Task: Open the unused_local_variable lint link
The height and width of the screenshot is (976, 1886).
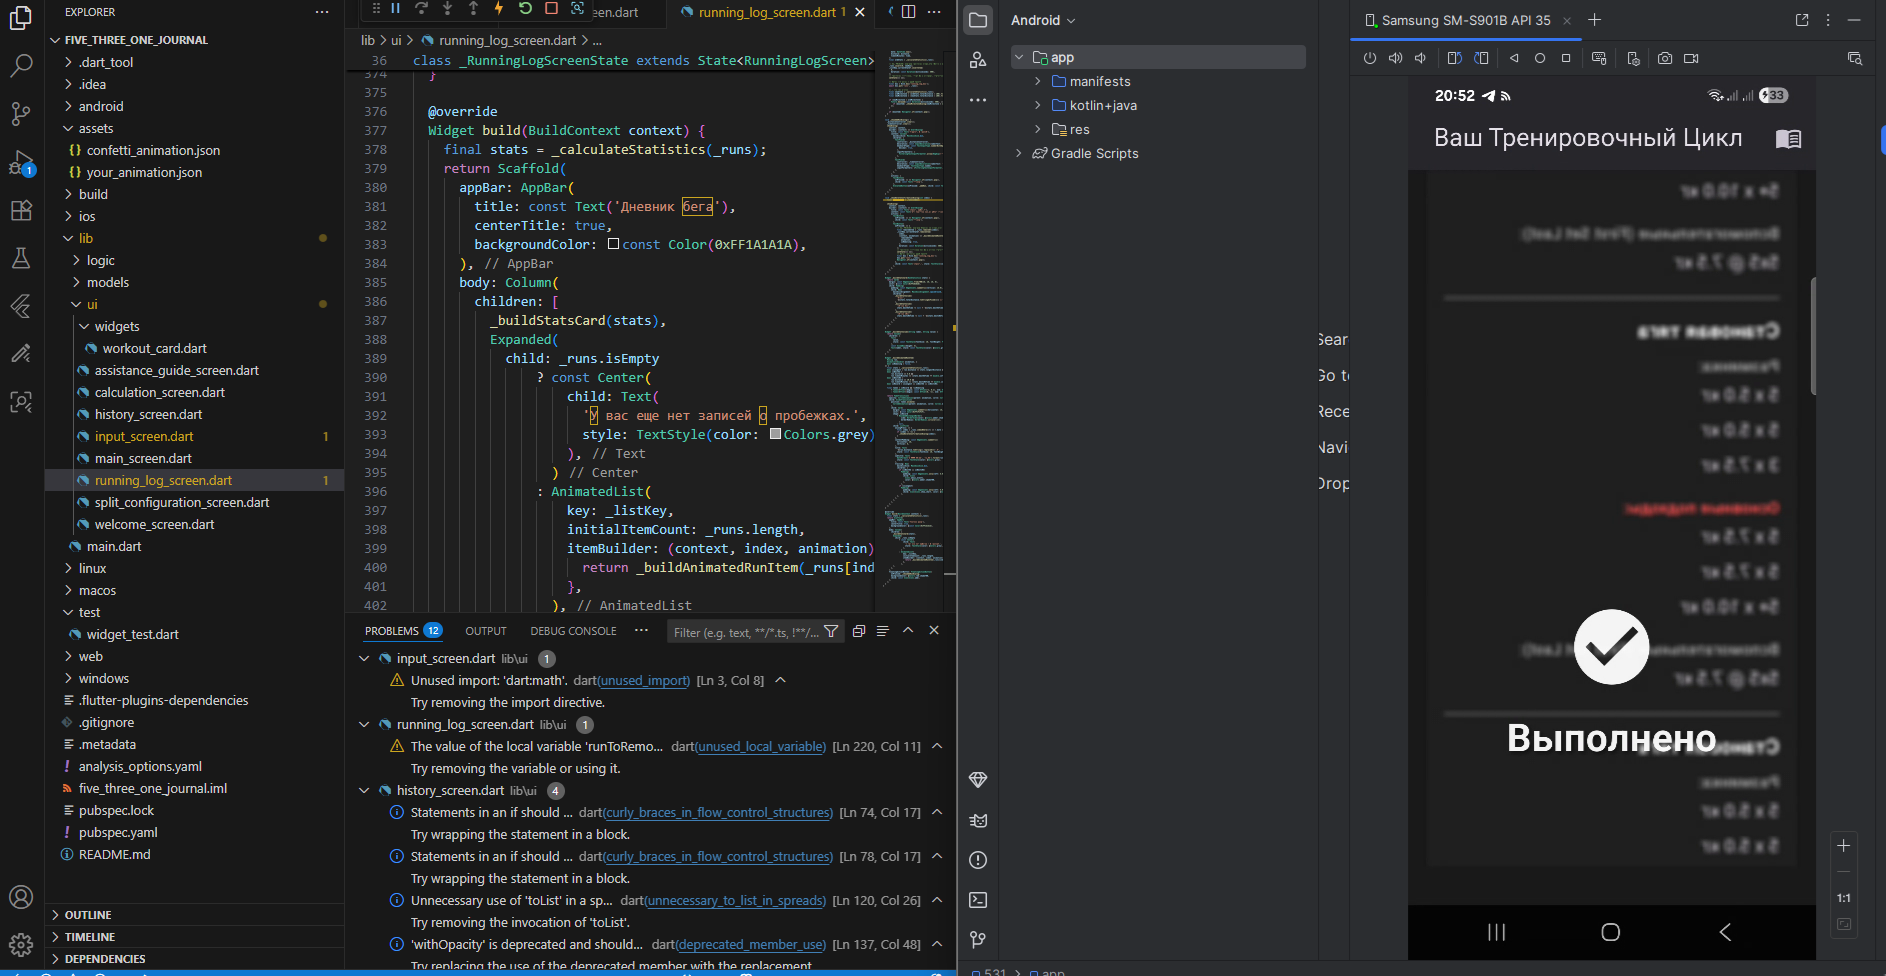Action: tap(761, 746)
